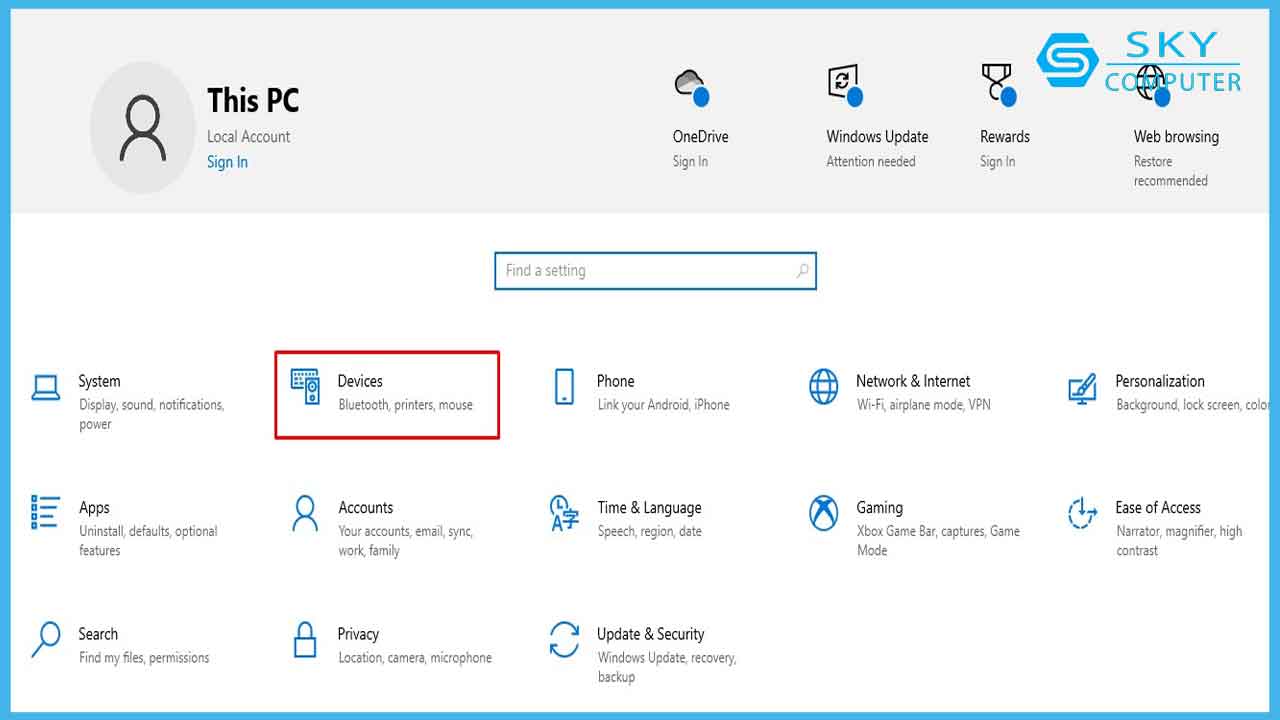Open the Search category label
The height and width of the screenshot is (720, 1280).
[x=98, y=633]
